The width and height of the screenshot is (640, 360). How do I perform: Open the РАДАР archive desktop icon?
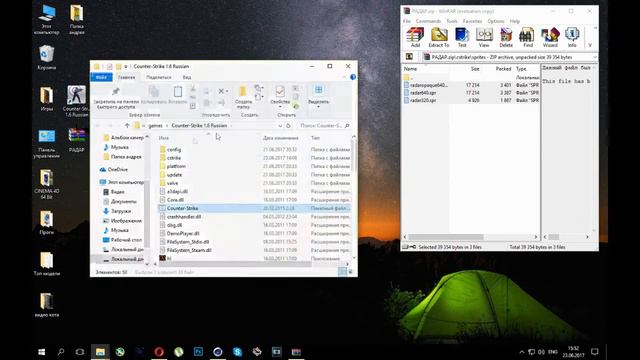coord(76,140)
